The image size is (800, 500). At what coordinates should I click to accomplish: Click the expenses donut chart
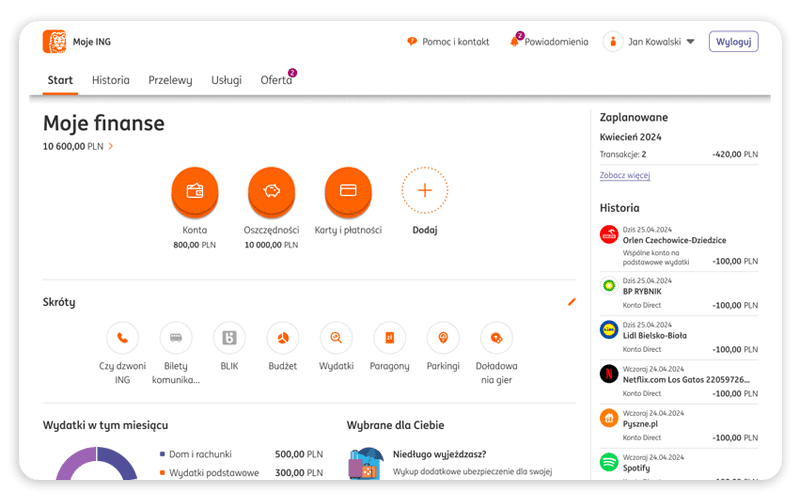tap(95, 468)
